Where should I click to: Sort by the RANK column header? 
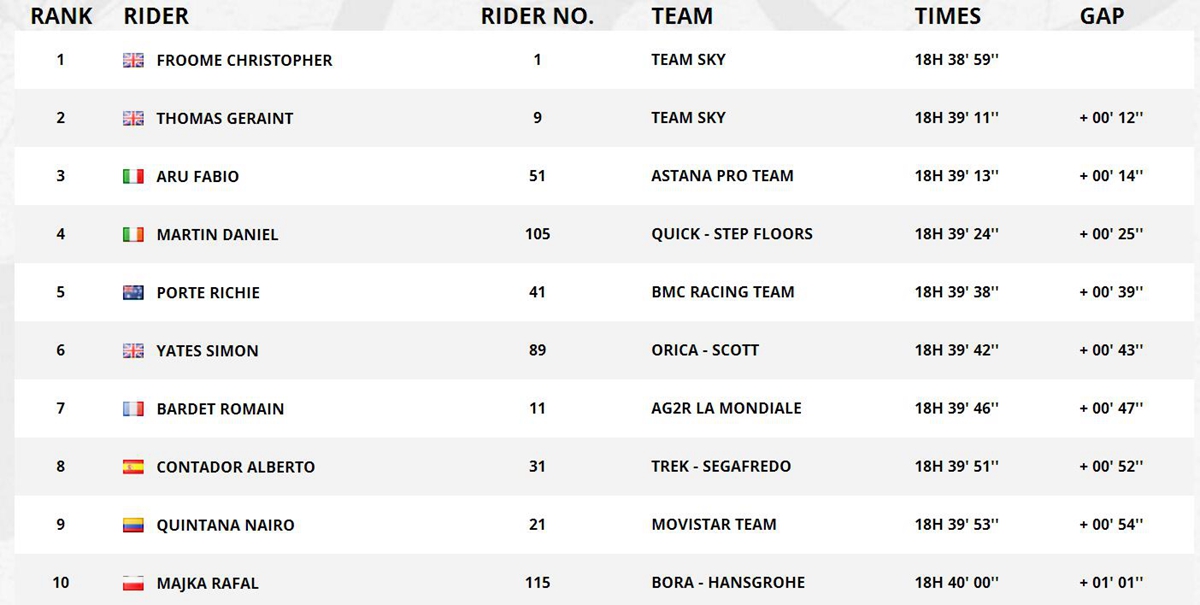tap(62, 16)
